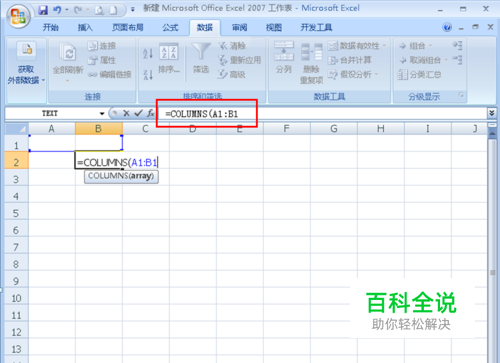This screenshot has height=363, width=500.
Task: Open the 插入 (Insert) tab
Action: point(85,27)
